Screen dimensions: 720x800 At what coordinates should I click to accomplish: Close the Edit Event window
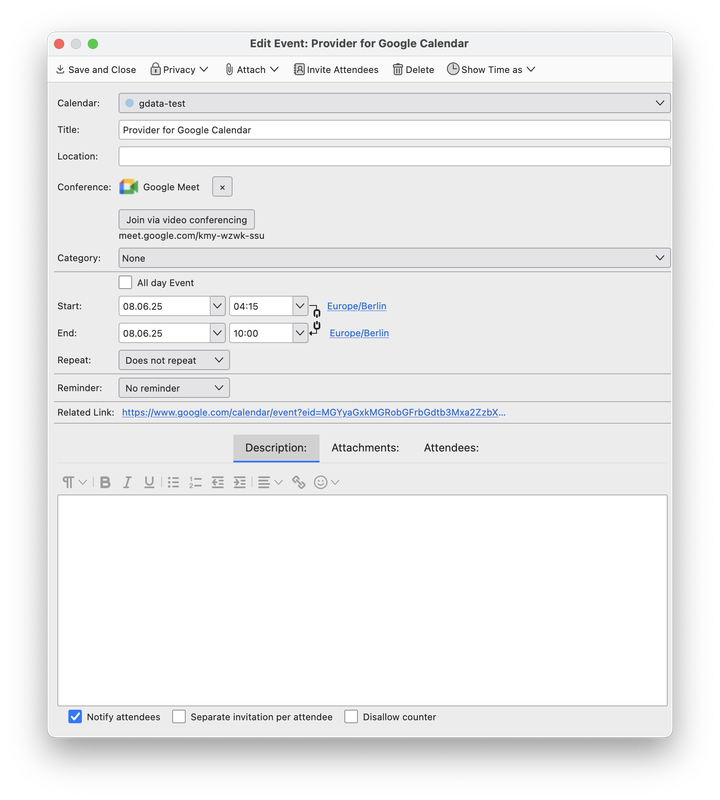(59, 44)
